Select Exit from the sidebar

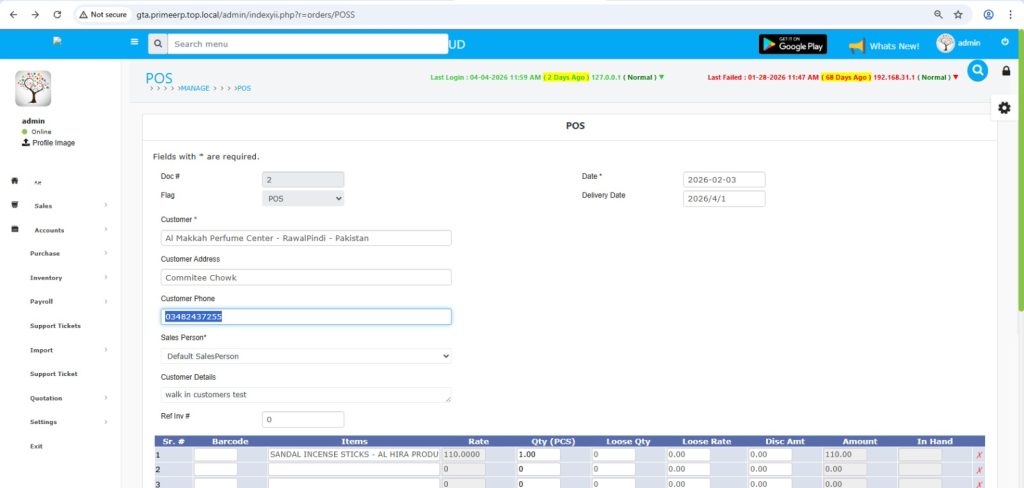tap(36, 446)
